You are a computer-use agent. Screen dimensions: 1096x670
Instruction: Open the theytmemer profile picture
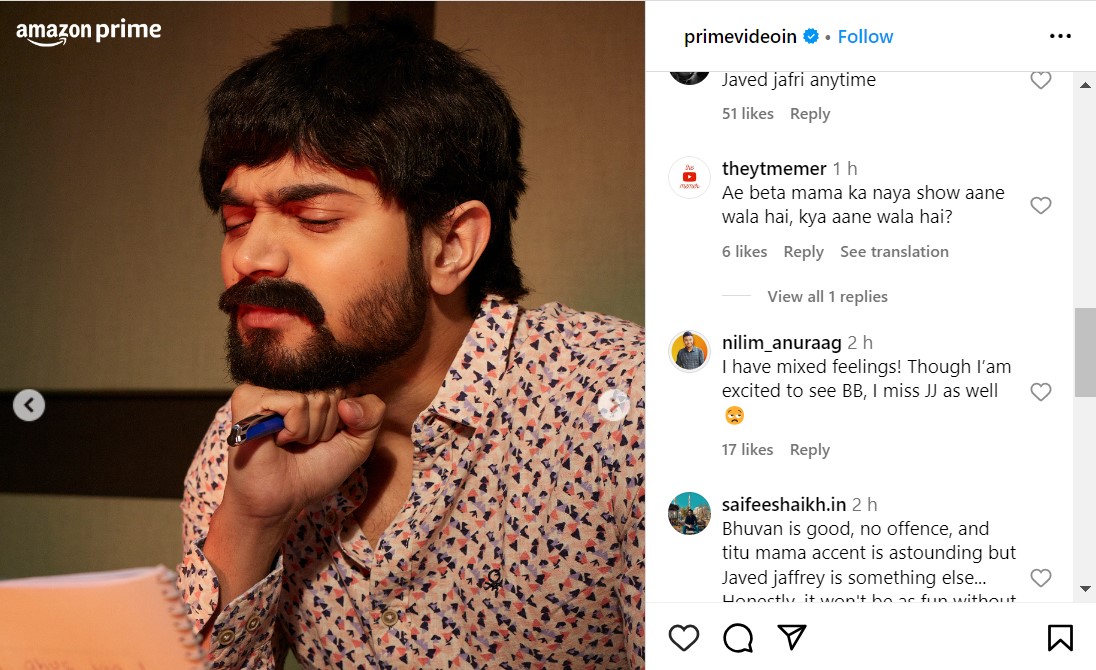pyautogui.click(x=689, y=178)
